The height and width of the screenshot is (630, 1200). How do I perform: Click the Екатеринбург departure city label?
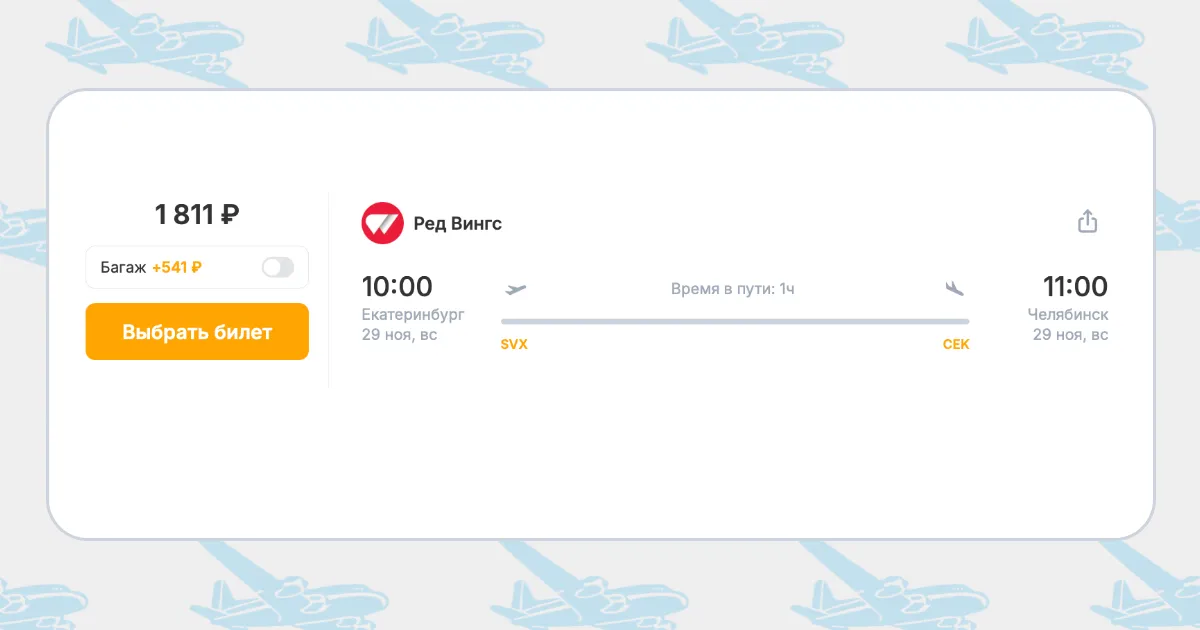[413, 315]
